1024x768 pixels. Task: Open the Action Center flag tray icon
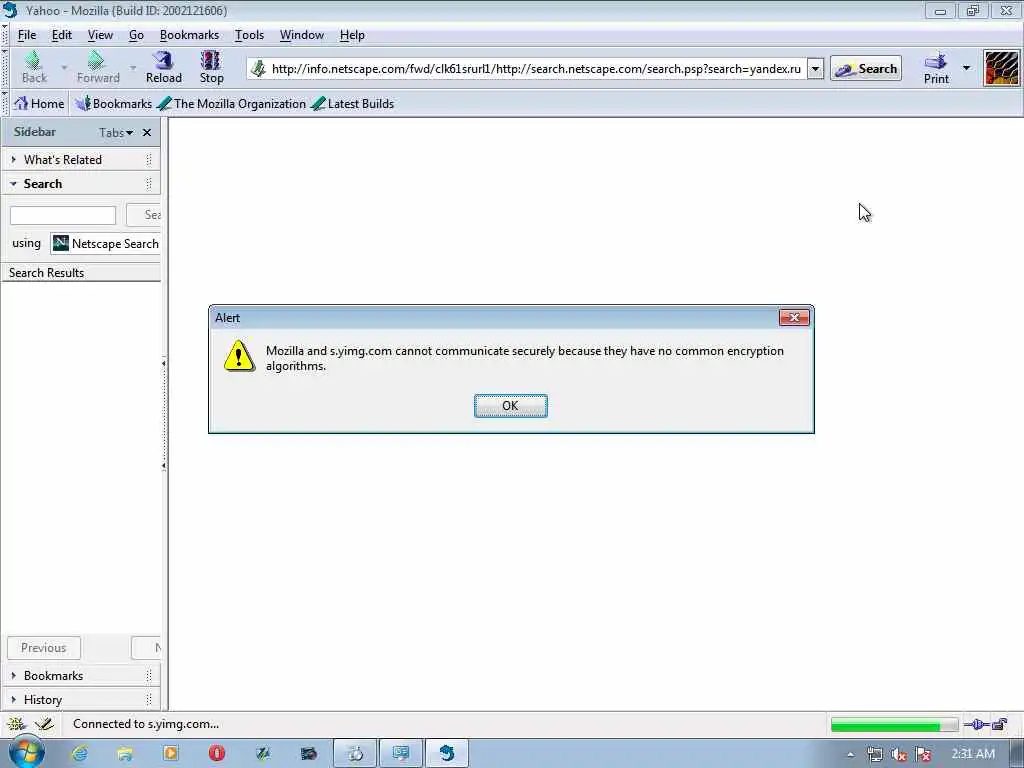(923, 754)
